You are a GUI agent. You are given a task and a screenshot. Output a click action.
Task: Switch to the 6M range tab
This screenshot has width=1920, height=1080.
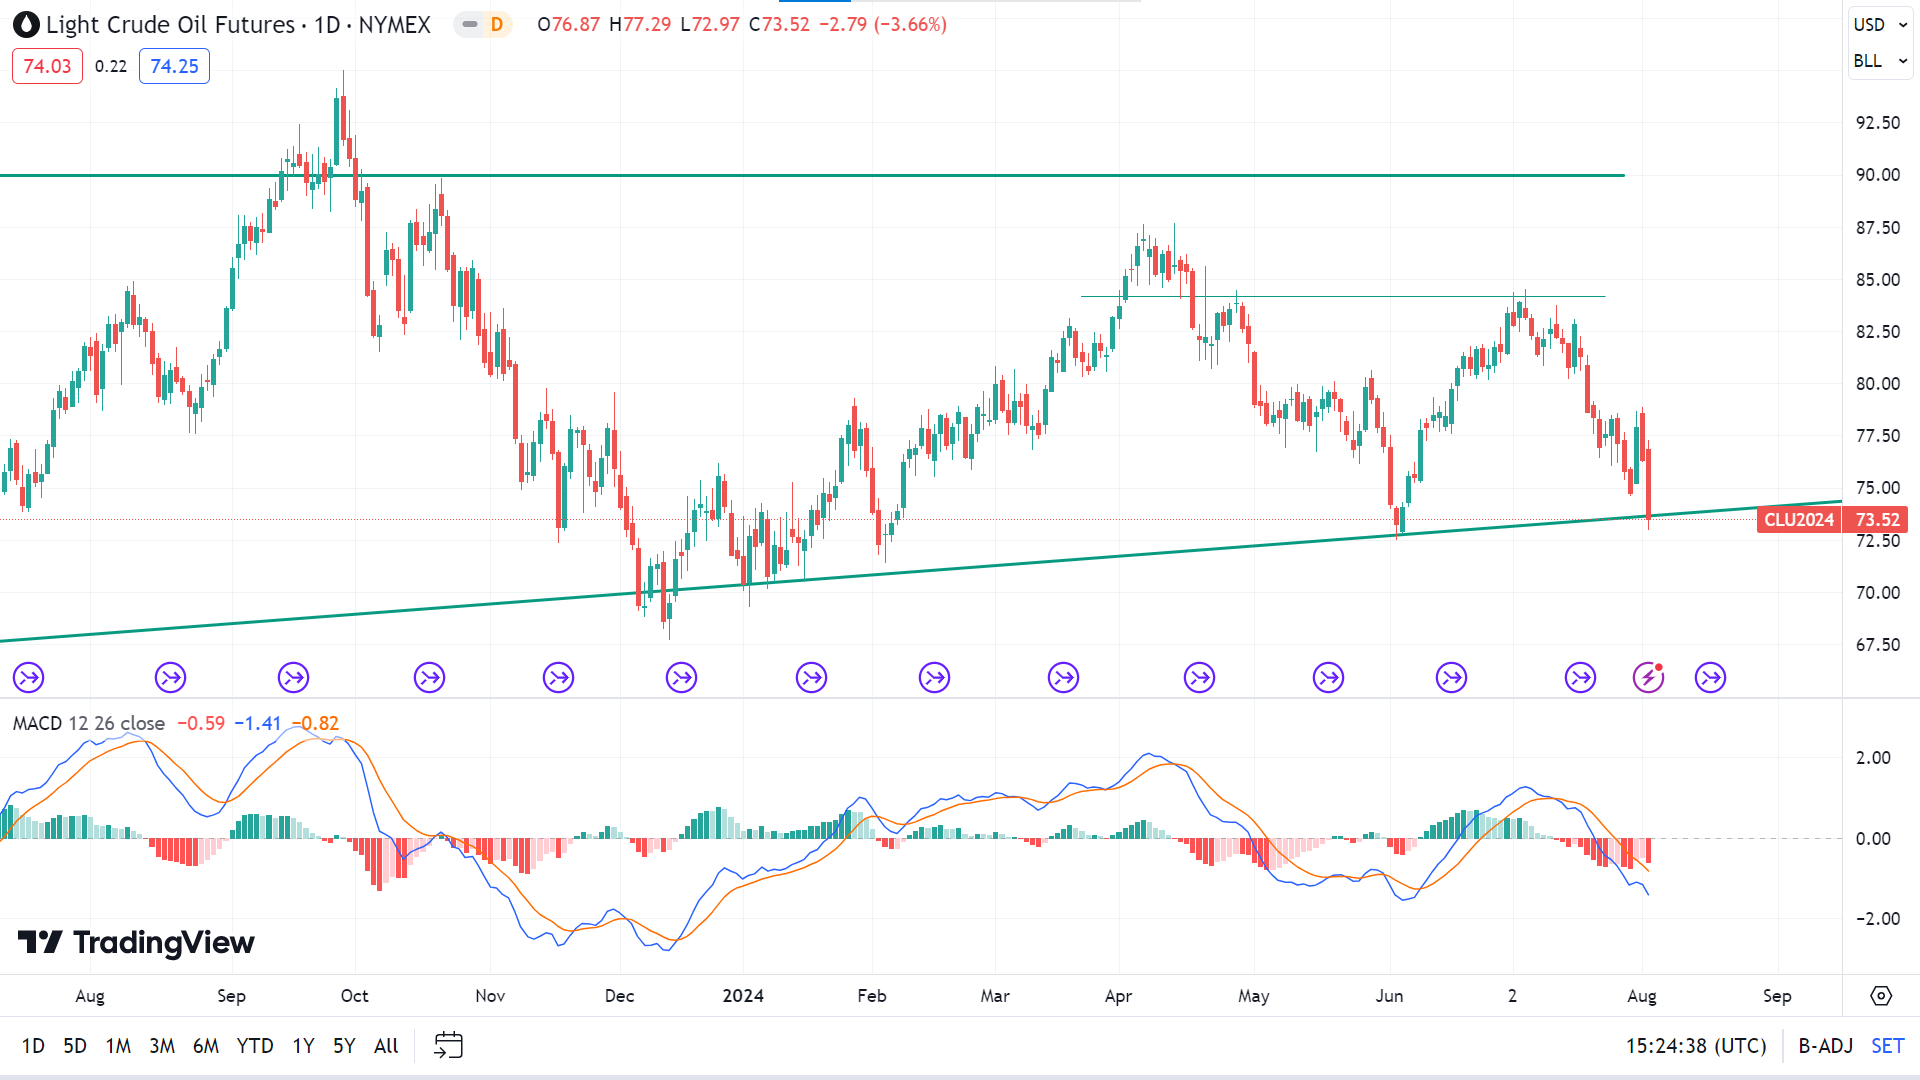[x=206, y=1045]
